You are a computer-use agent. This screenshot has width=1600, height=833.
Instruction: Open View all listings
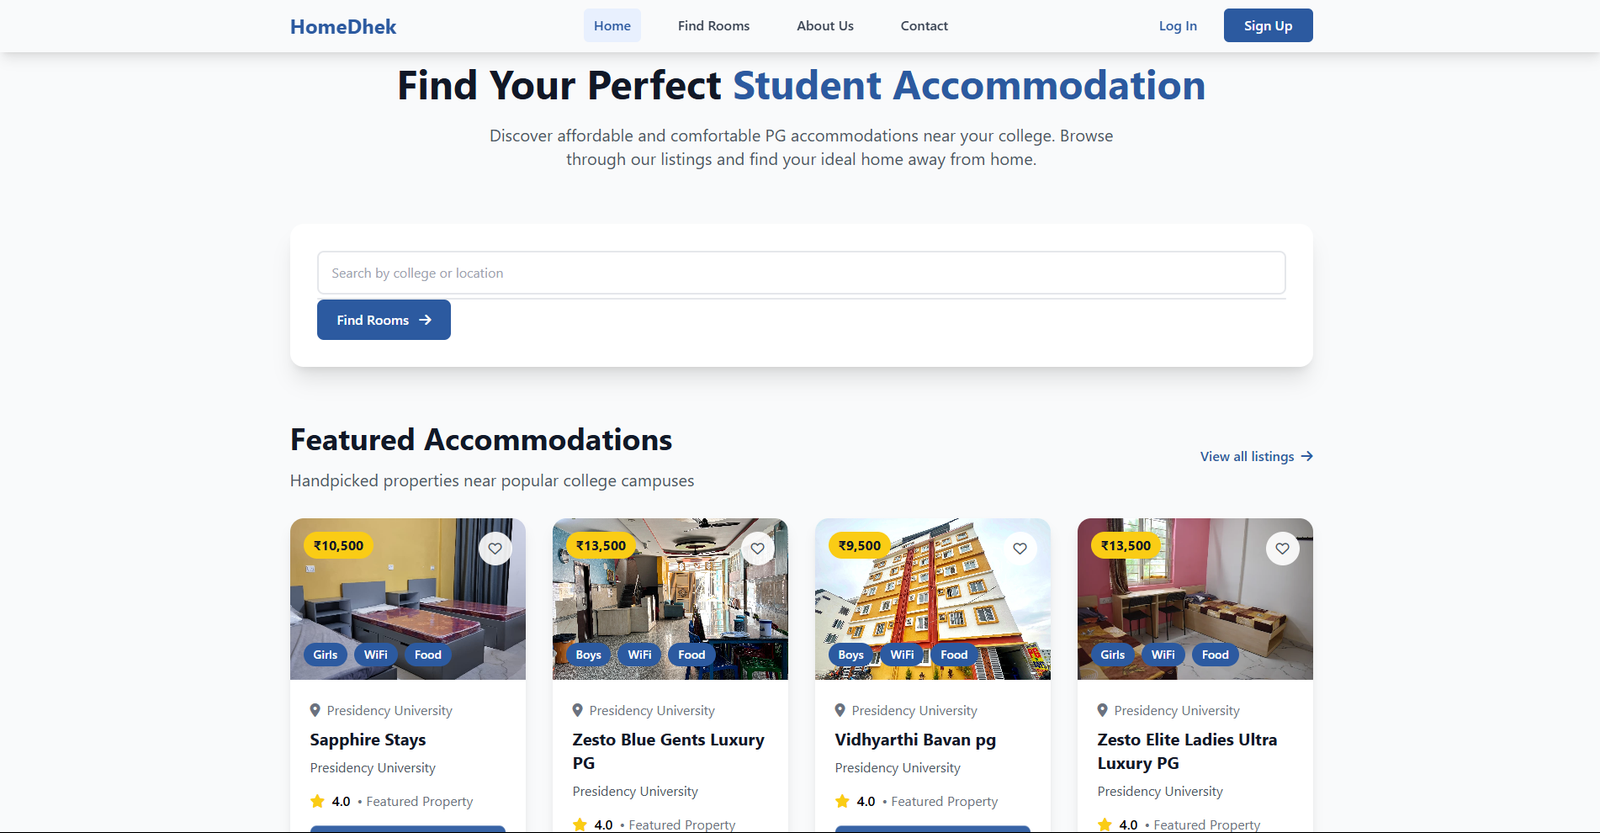coord(1247,456)
